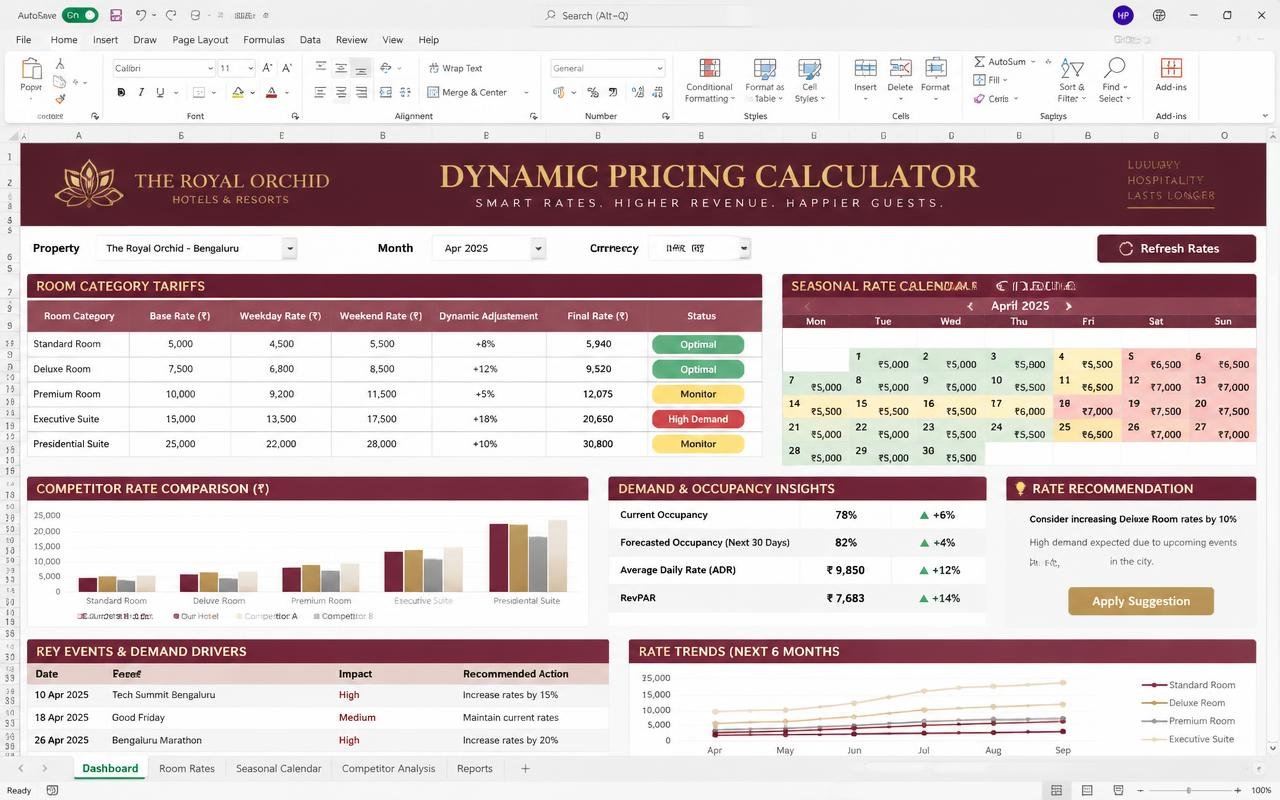Screen dimensions: 1280x800
Task: Add a new sheet with plus button
Action: 525,768
